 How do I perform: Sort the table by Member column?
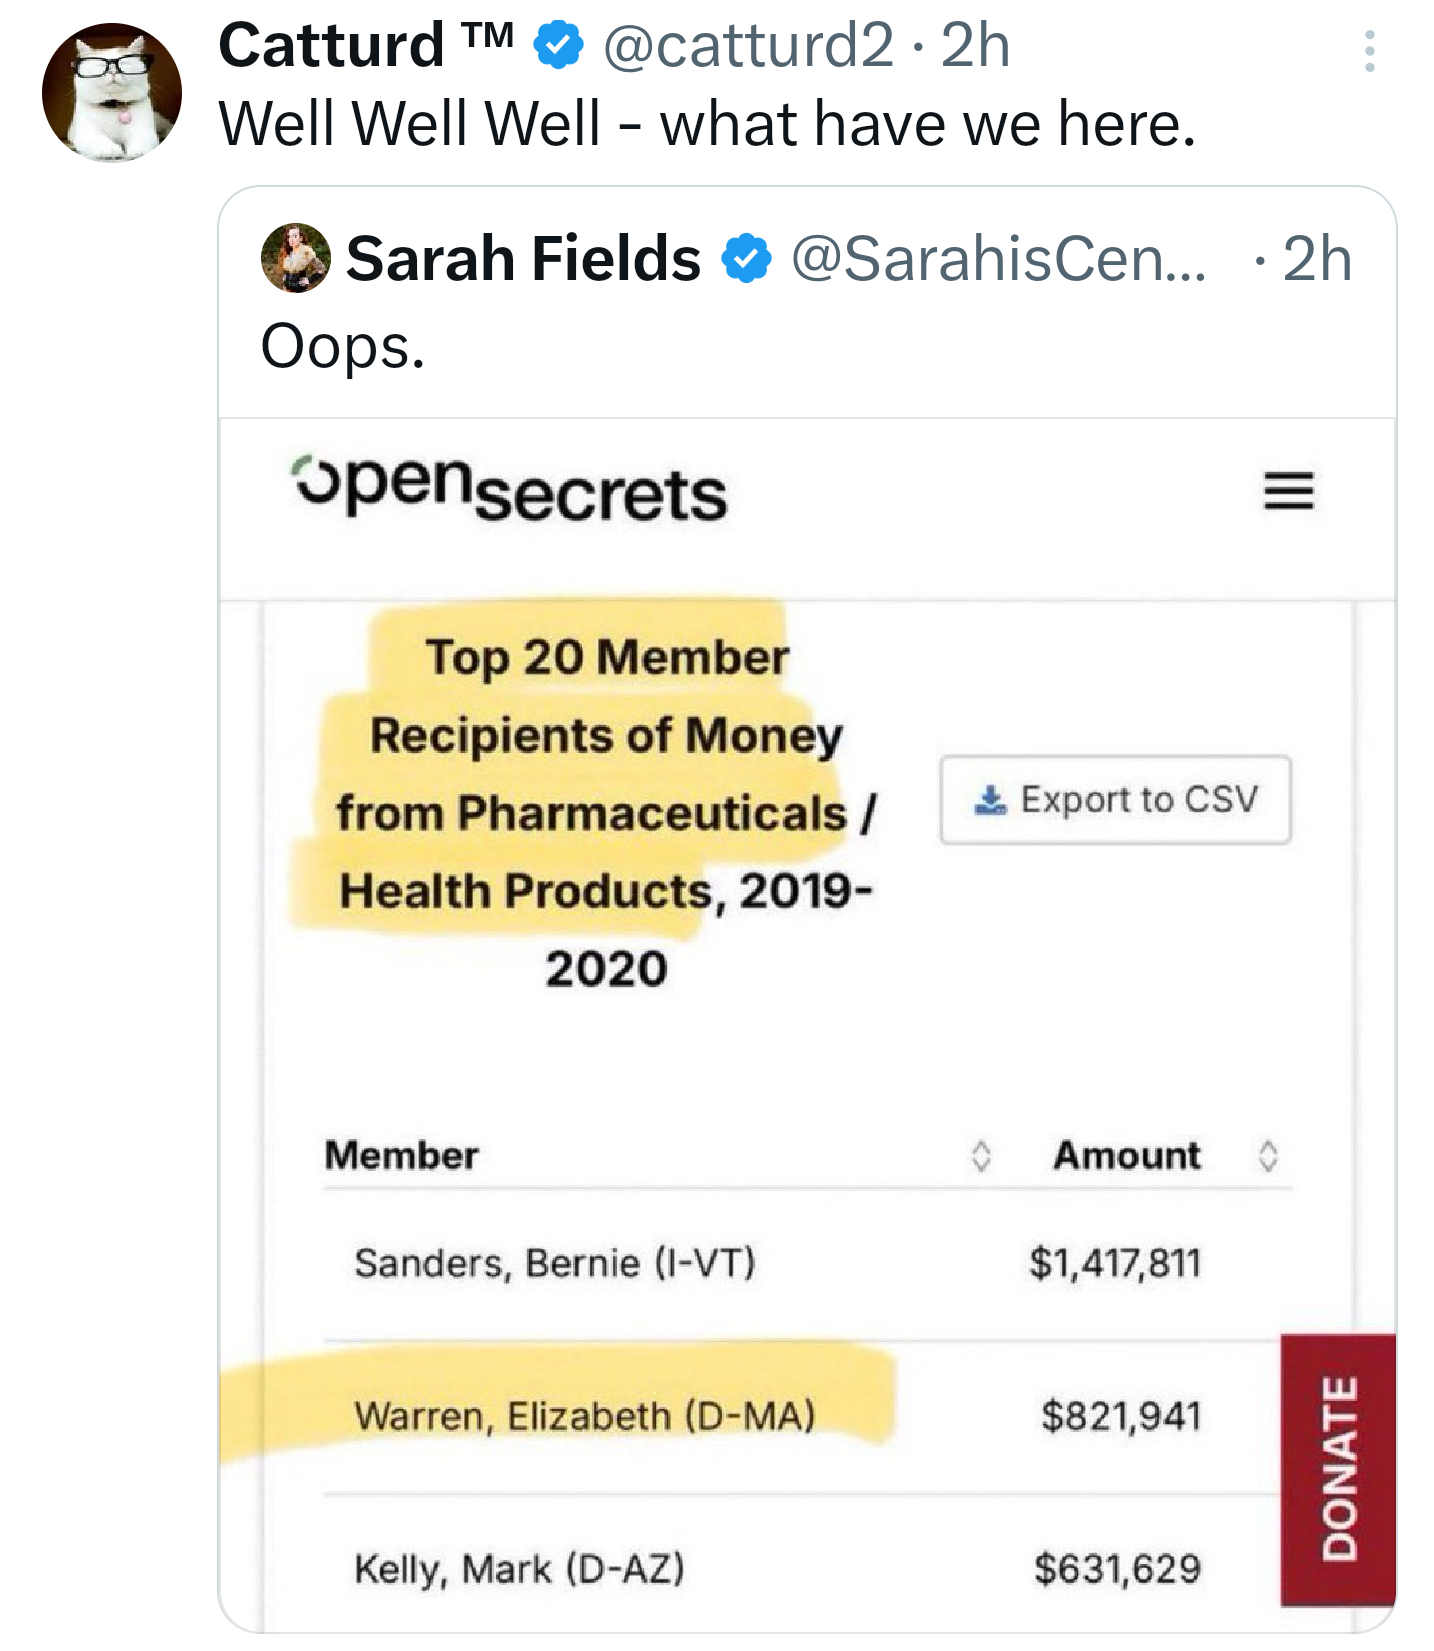(x=981, y=1156)
